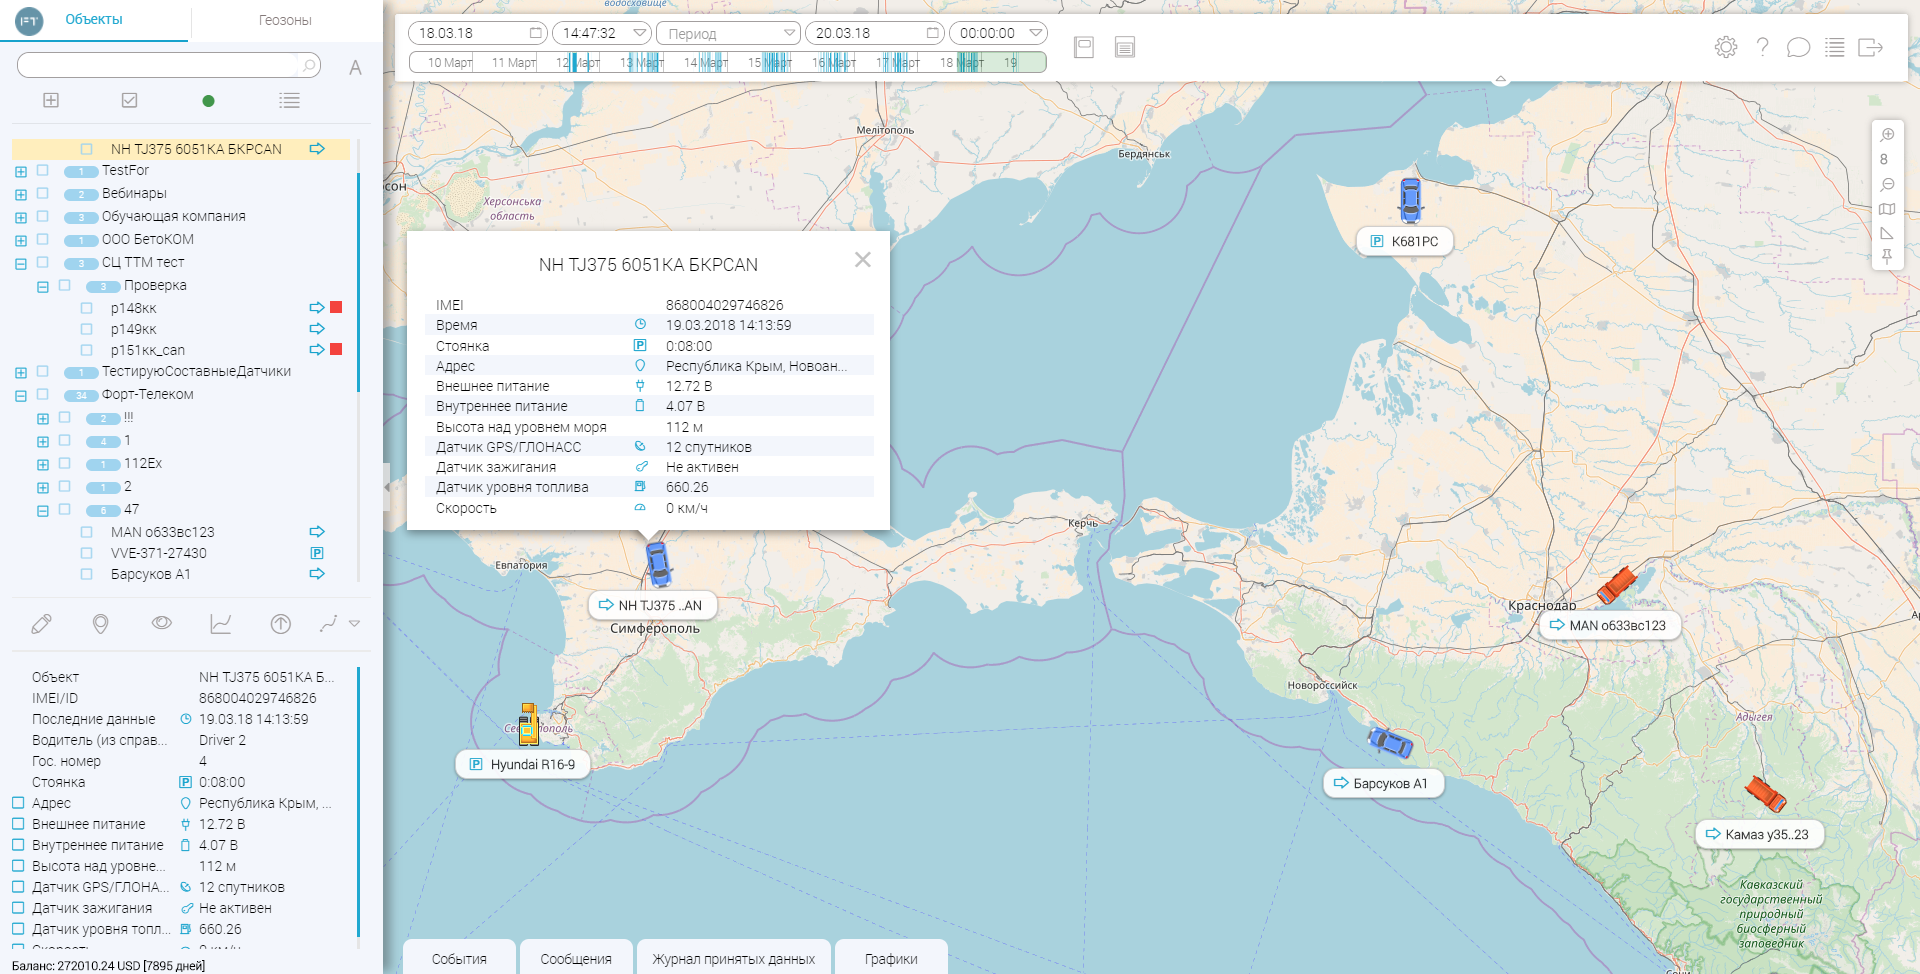Switch to the Геозоны tab
Image resolution: width=1920 pixels, height=974 pixels.
(x=285, y=20)
